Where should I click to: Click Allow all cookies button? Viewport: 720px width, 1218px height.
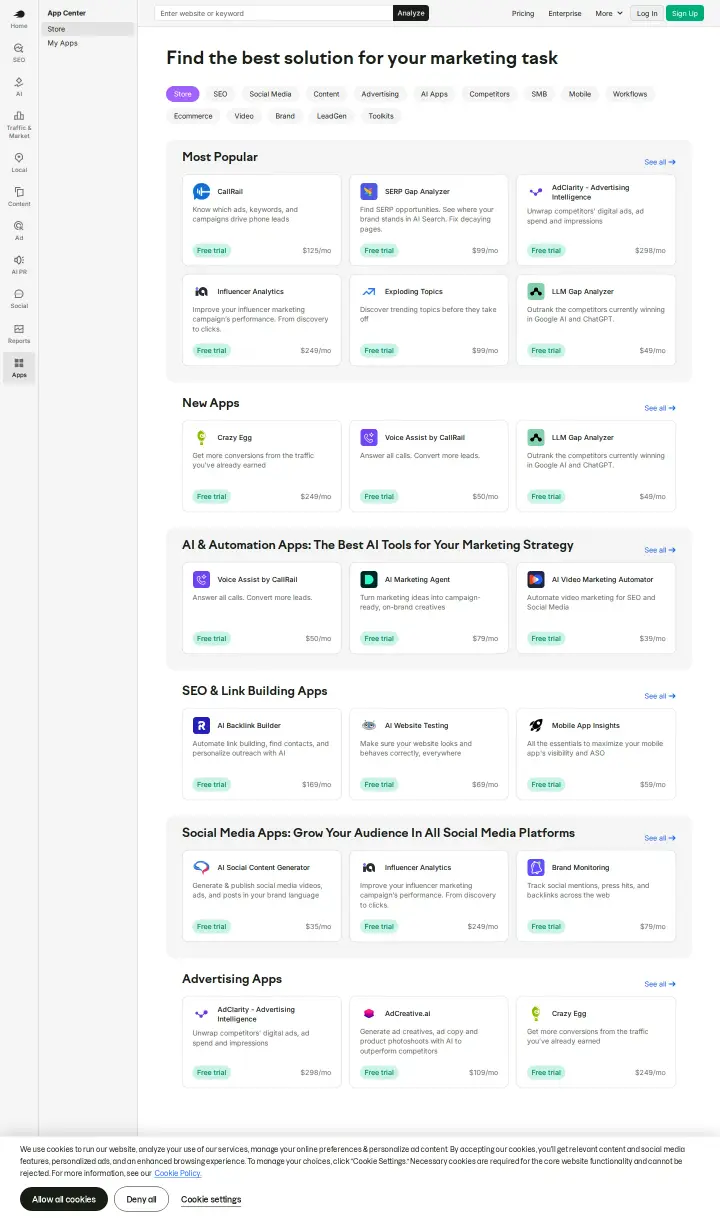[64, 1199]
